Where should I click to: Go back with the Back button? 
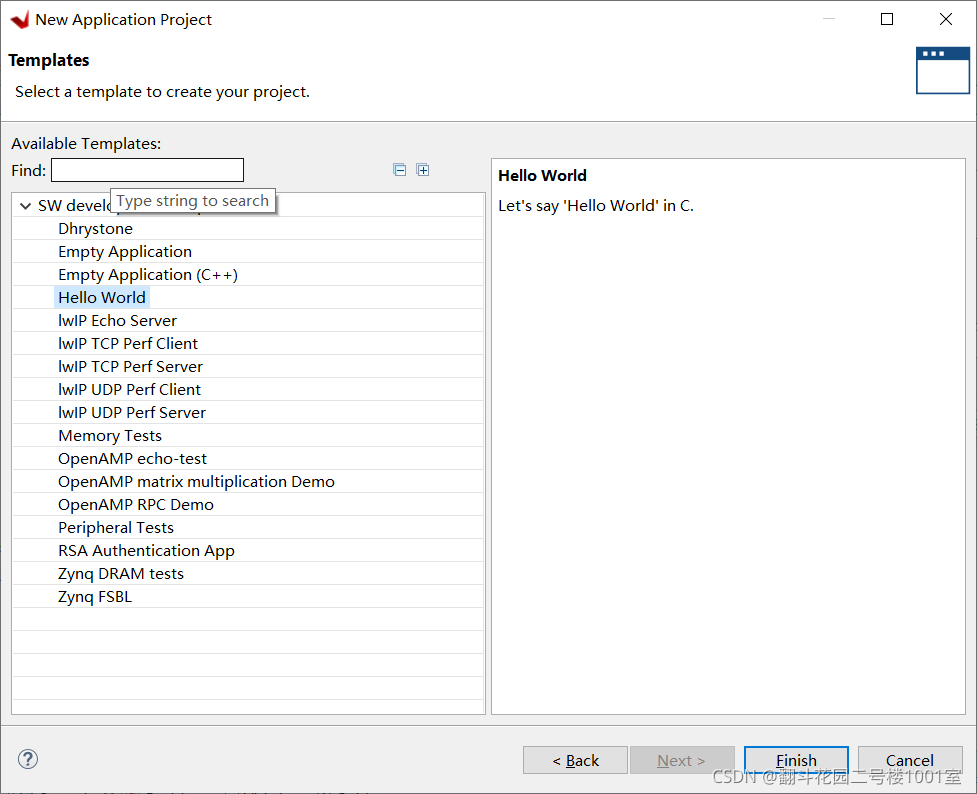(x=575, y=760)
